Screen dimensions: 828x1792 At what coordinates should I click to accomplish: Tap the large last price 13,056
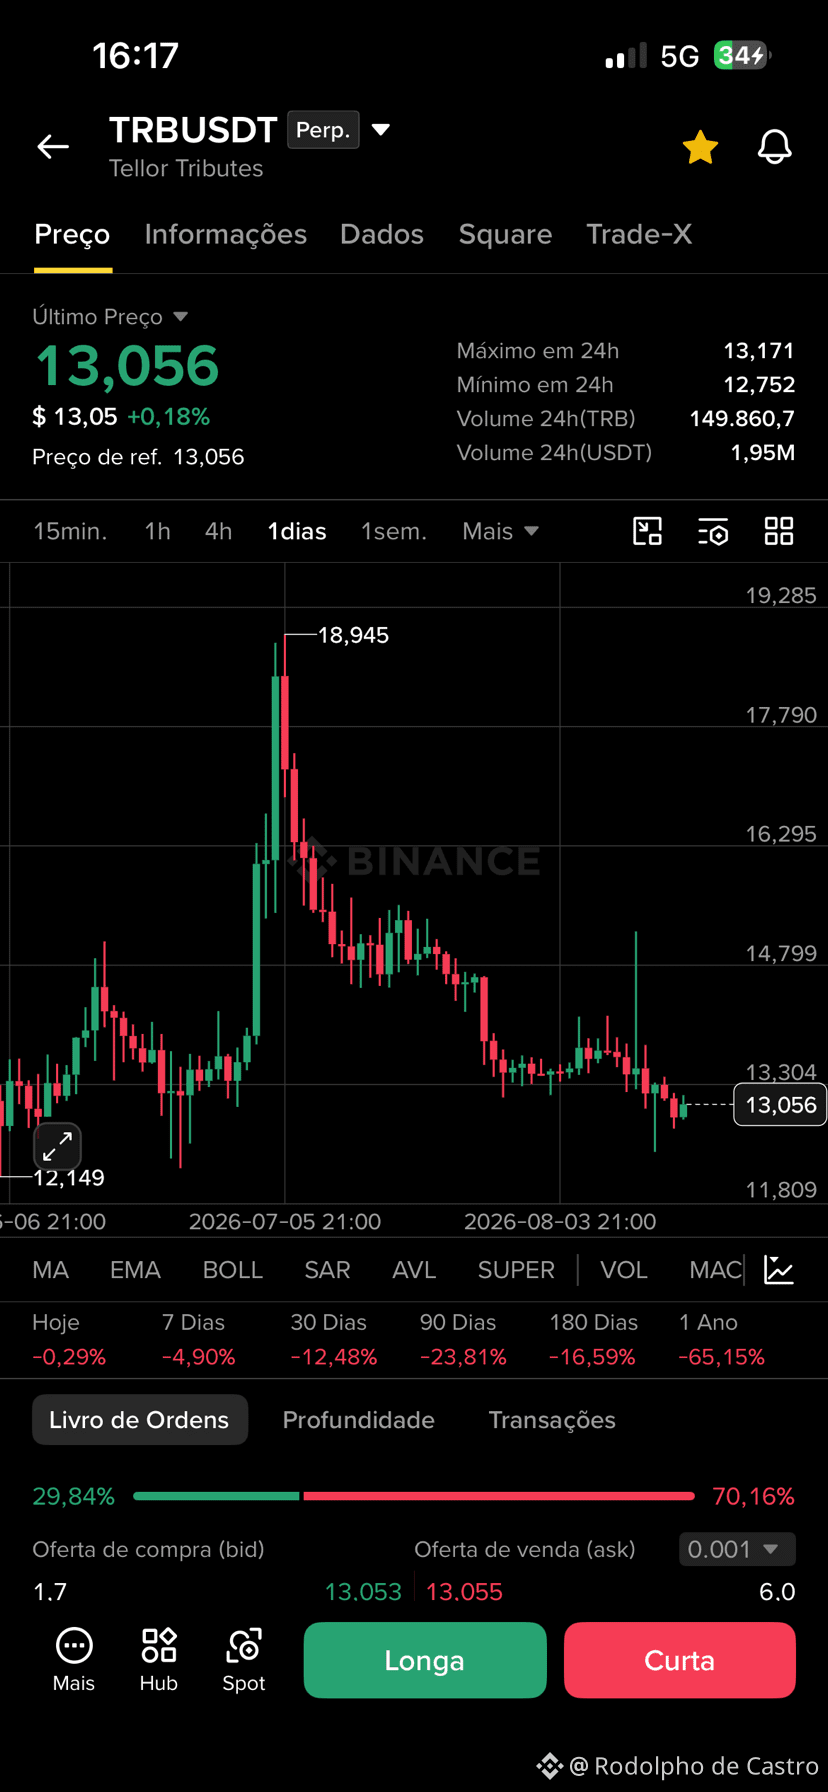pyautogui.click(x=127, y=366)
